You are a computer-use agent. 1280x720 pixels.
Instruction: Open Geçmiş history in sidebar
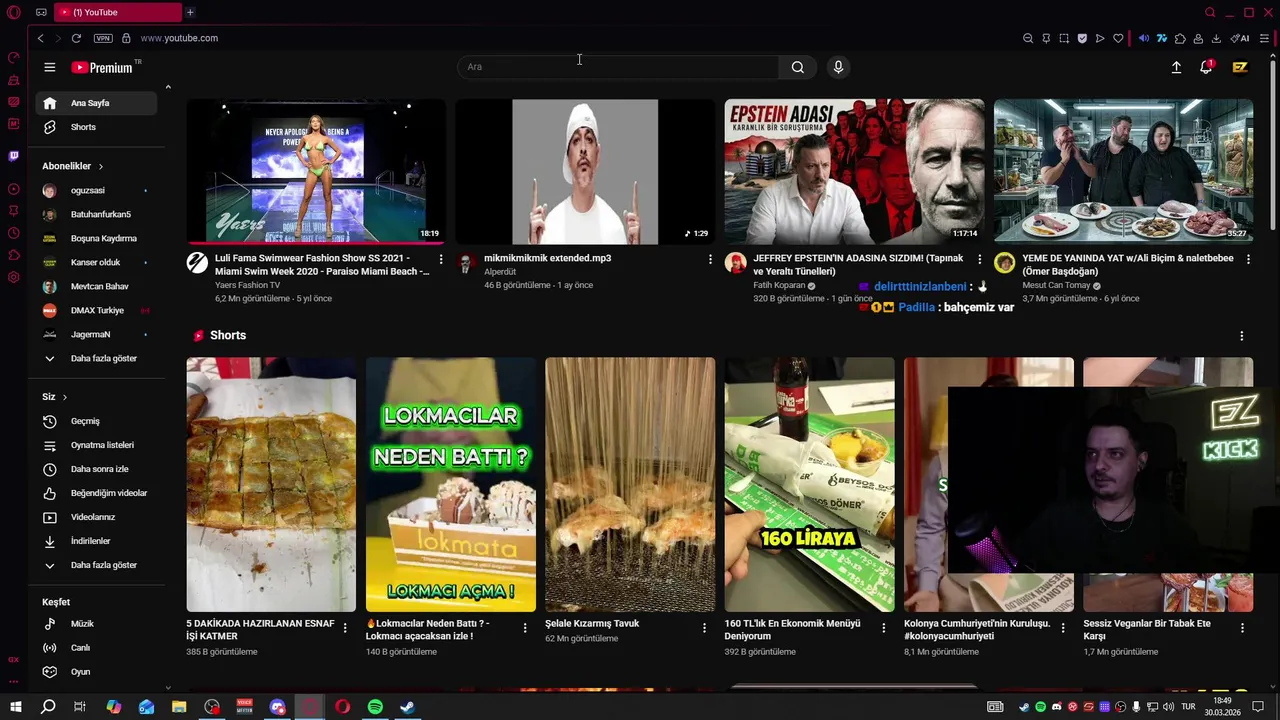tap(96, 421)
